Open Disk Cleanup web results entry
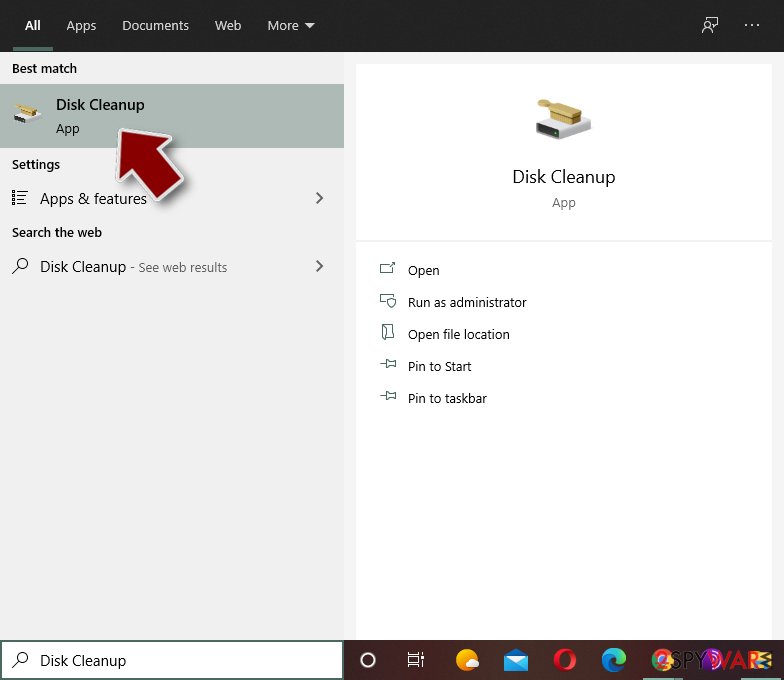This screenshot has width=784, height=680. click(x=172, y=266)
